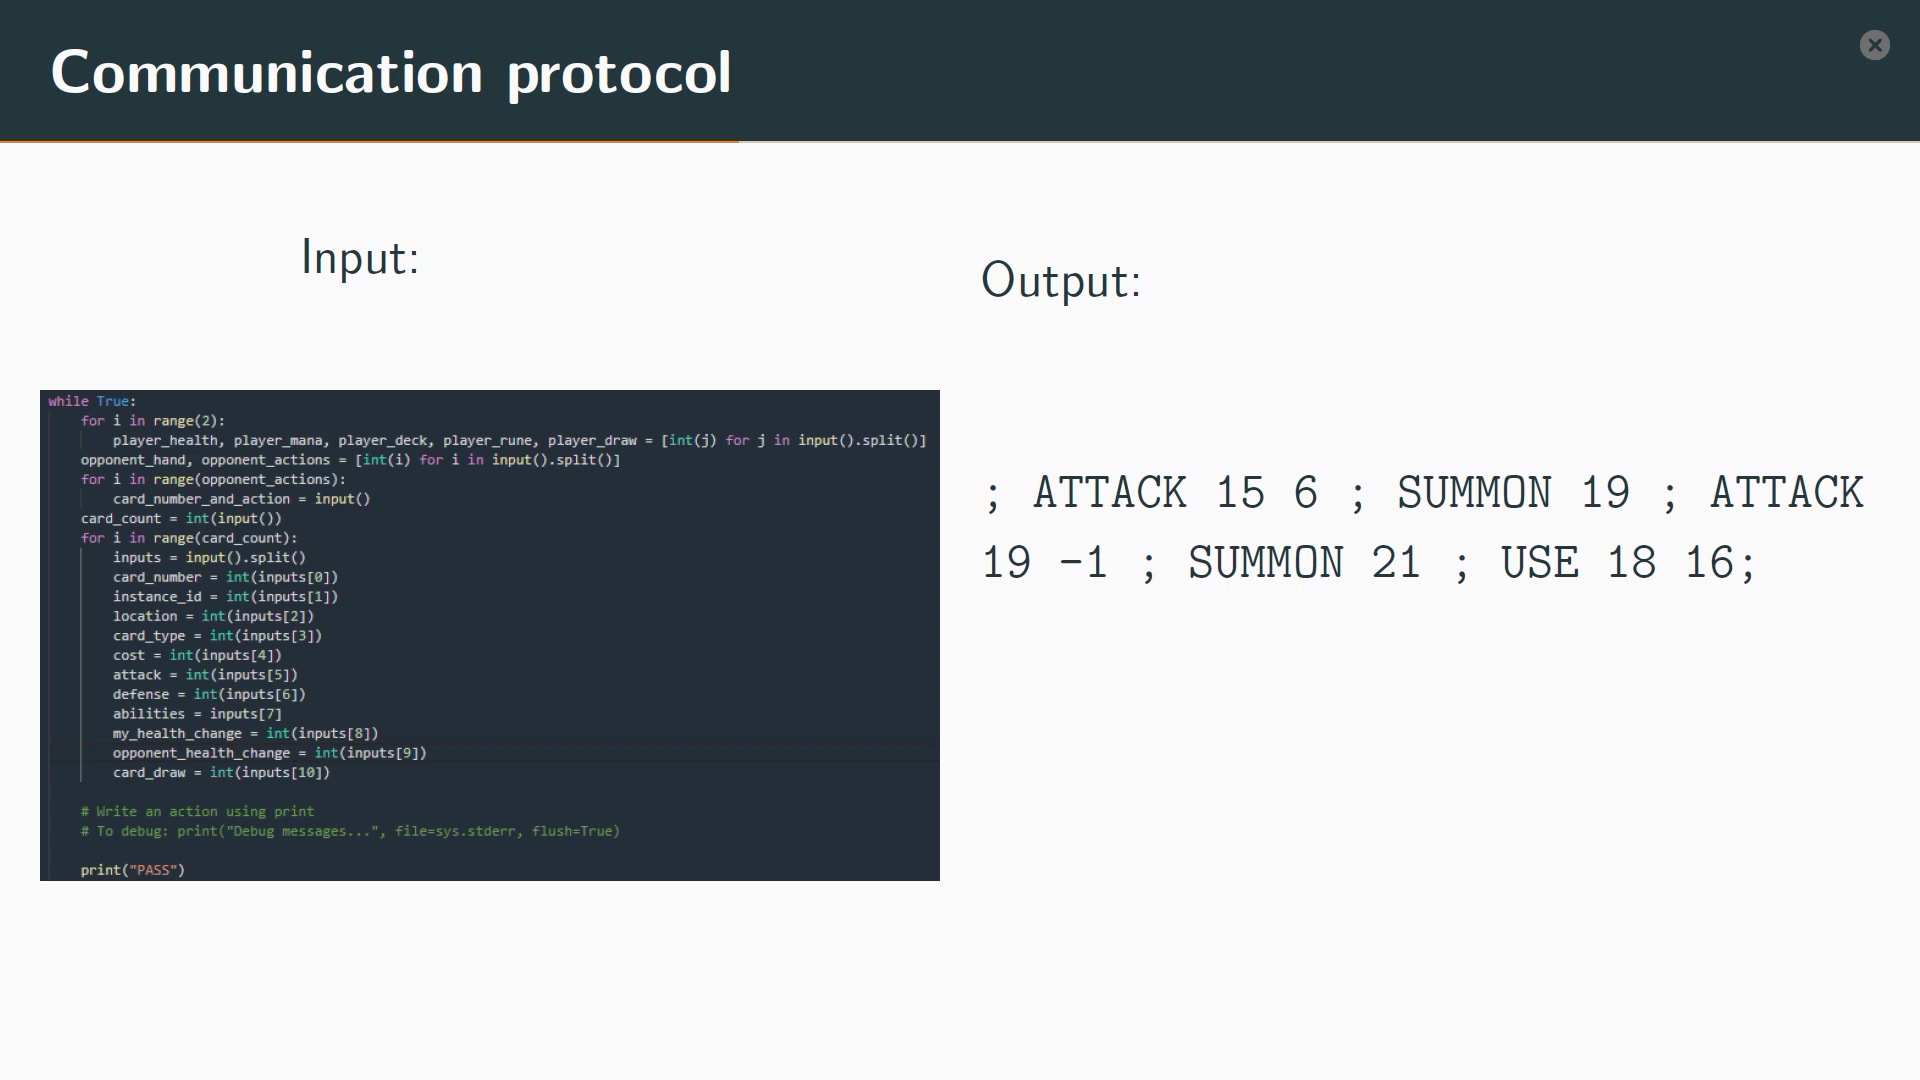Click the print("PASS") code line
The height and width of the screenshot is (1080, 1920).
tap(133, 870)
